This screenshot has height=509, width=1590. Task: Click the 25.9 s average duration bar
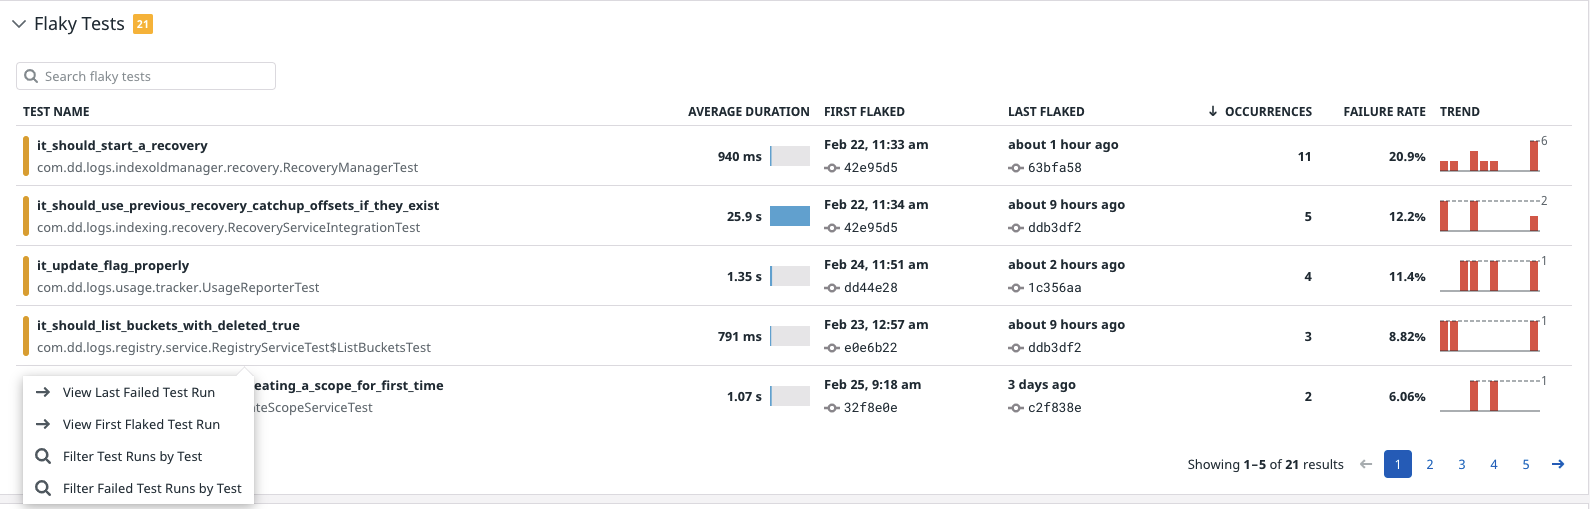[790, 216]
